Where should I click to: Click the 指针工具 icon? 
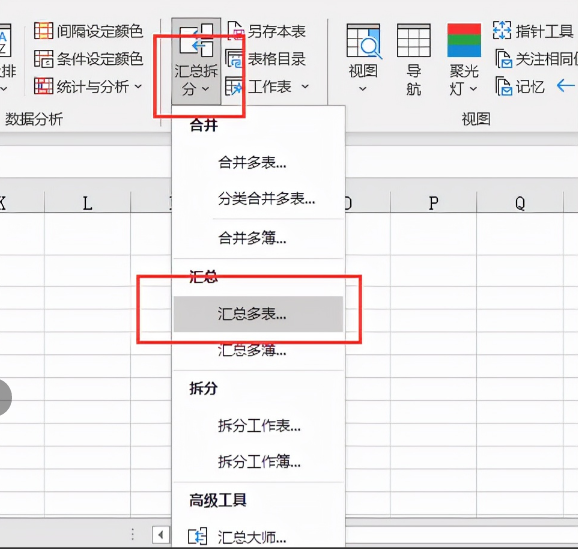[502, 30]
